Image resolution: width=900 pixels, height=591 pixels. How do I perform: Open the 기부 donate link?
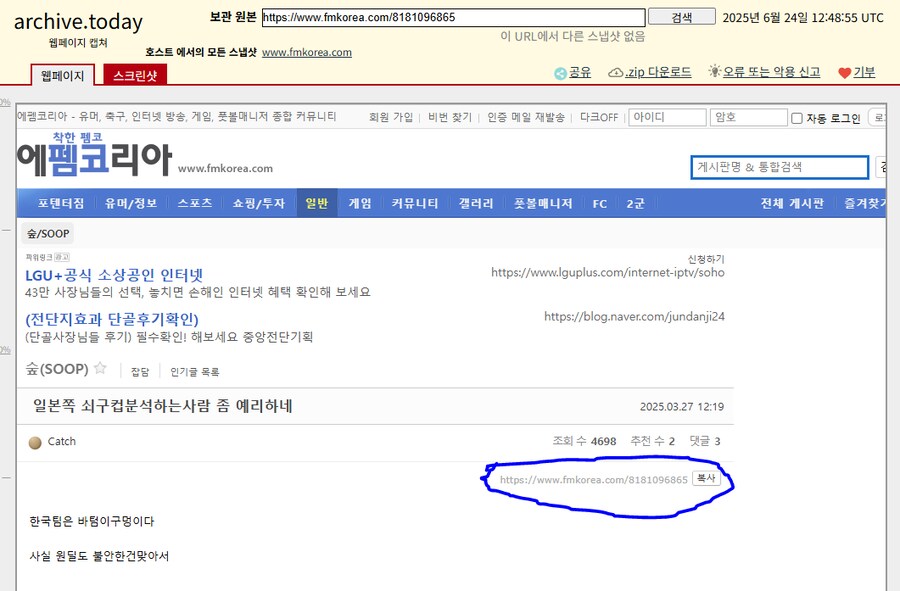click(864, 72)
